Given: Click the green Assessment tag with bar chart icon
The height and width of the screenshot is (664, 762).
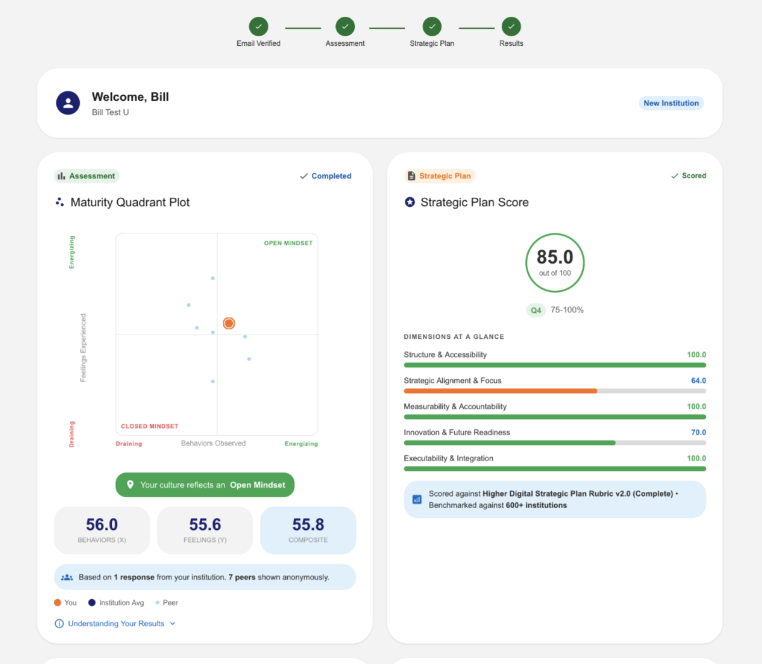Looking at the screenshot, I should coord(87,176).
